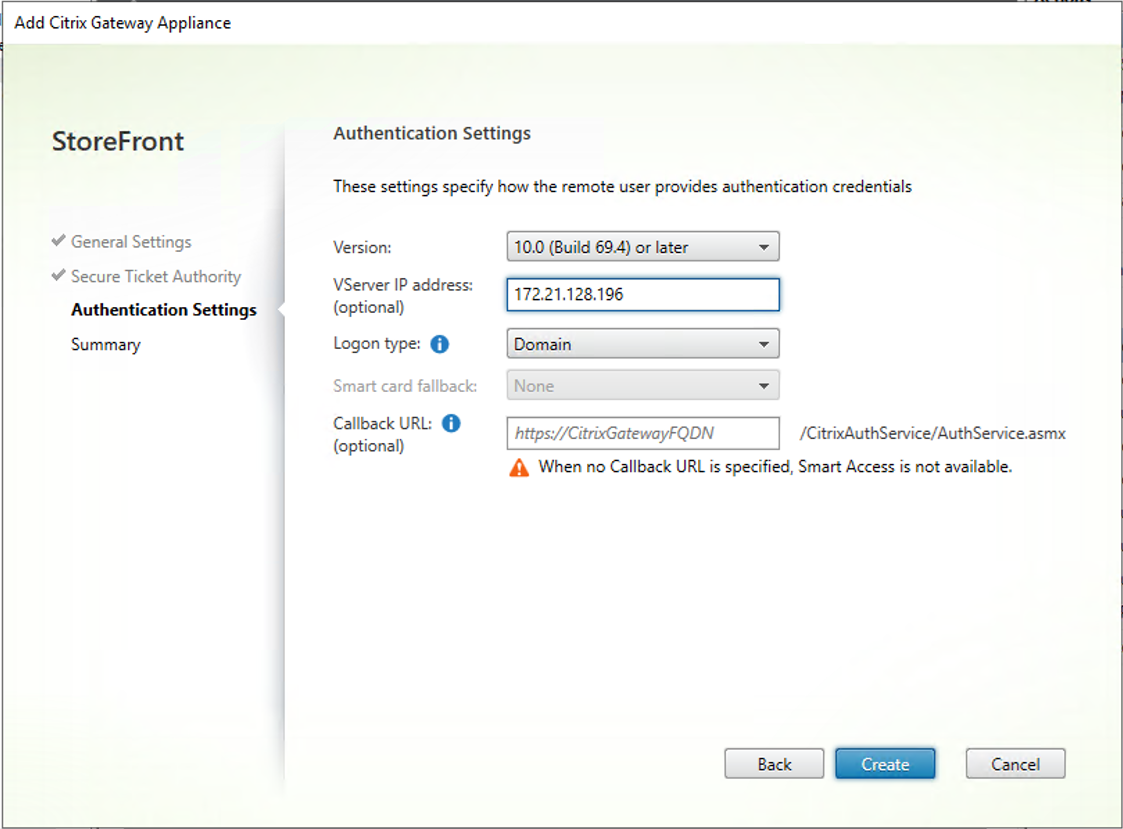Click the Add Citrix Gateway Appliance title
1123x829 pixels.
[x=122, y=23]
